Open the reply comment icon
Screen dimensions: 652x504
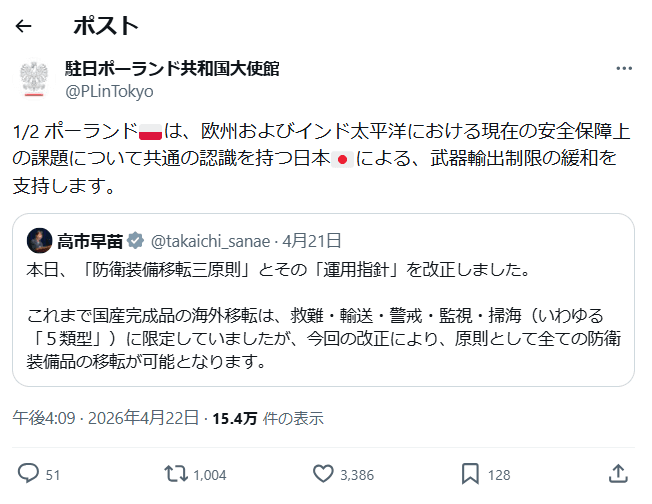tap(29, 473)
